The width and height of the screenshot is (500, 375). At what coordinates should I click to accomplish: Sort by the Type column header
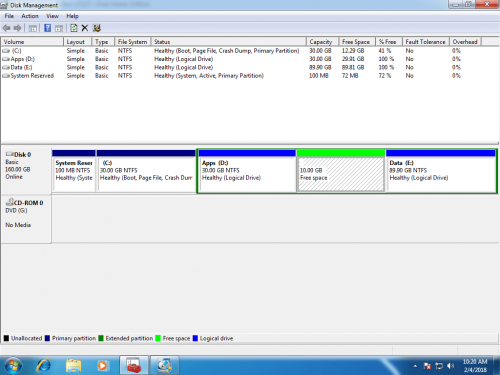pyautogui.click(x=103, y=42)
